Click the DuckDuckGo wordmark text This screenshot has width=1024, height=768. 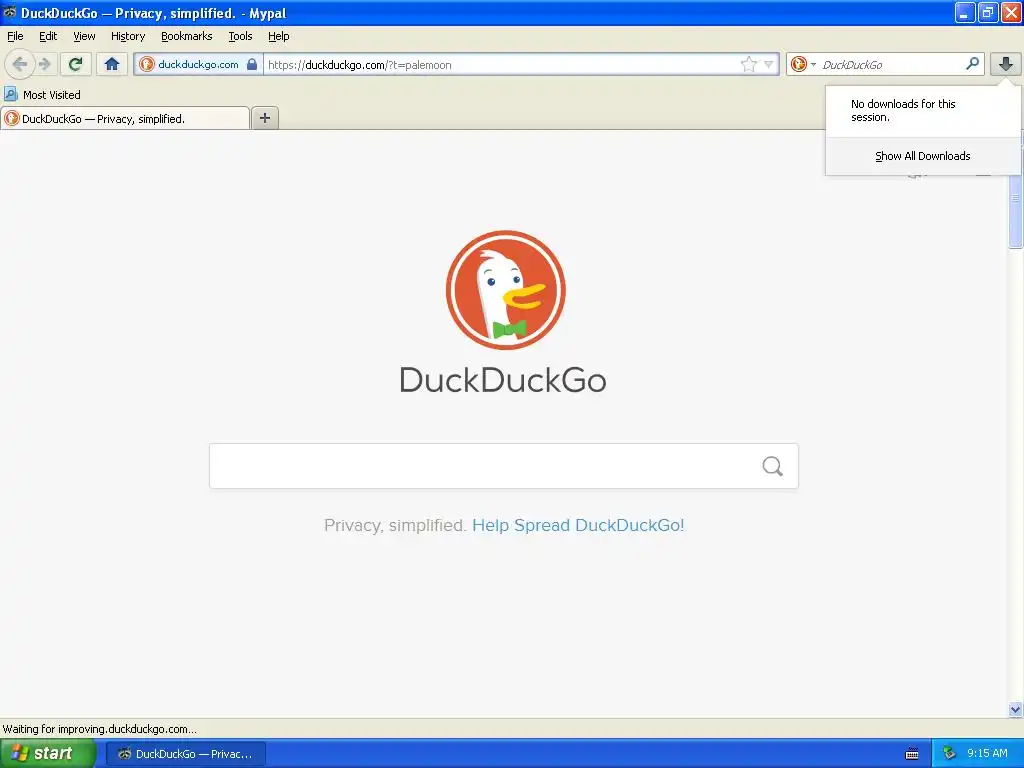pyautogui.click(x=503, y=380)
